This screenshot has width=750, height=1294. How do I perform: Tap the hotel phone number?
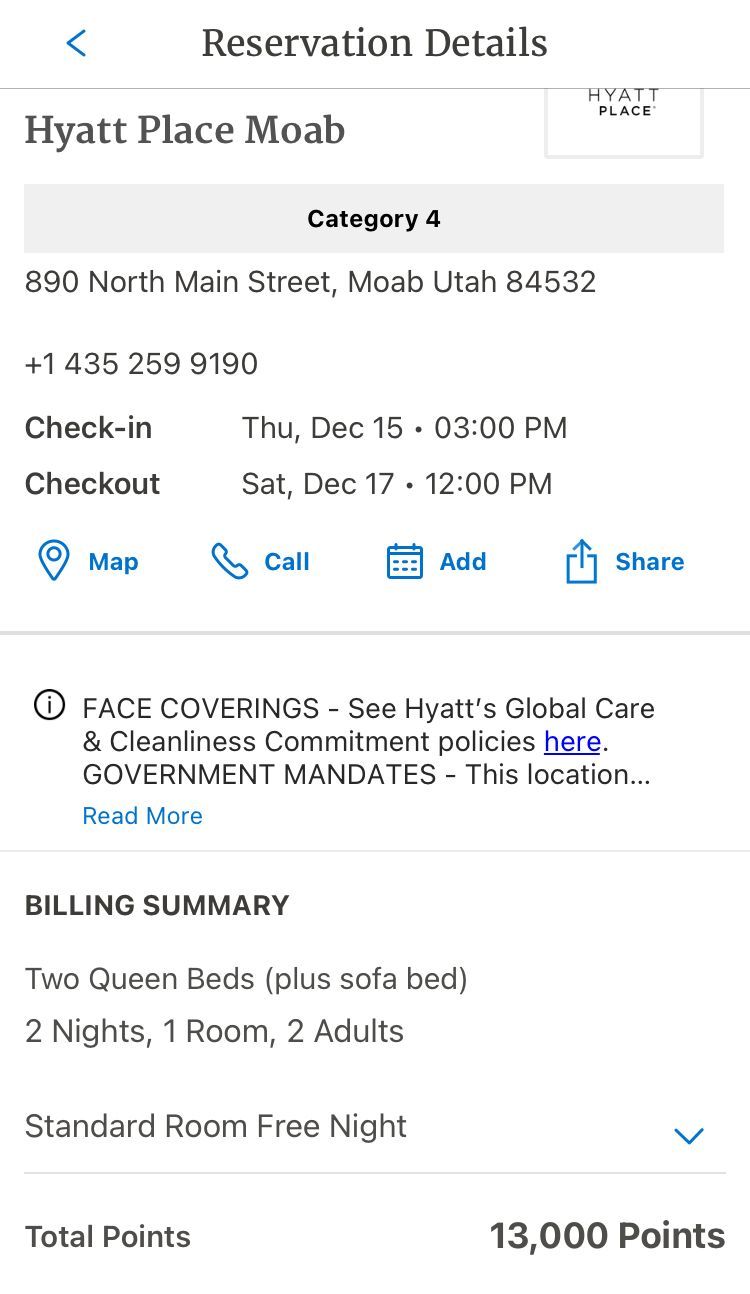(x=141, y=364)
